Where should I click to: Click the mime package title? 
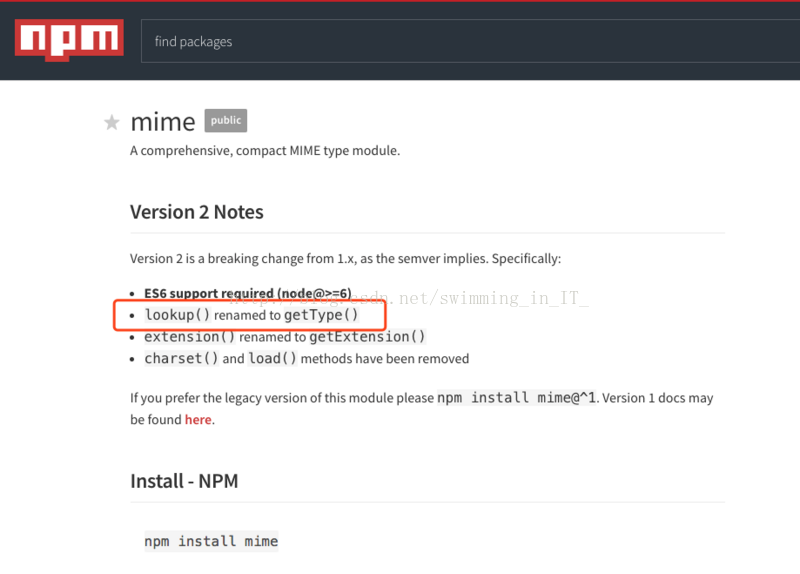tap(163, 122)
